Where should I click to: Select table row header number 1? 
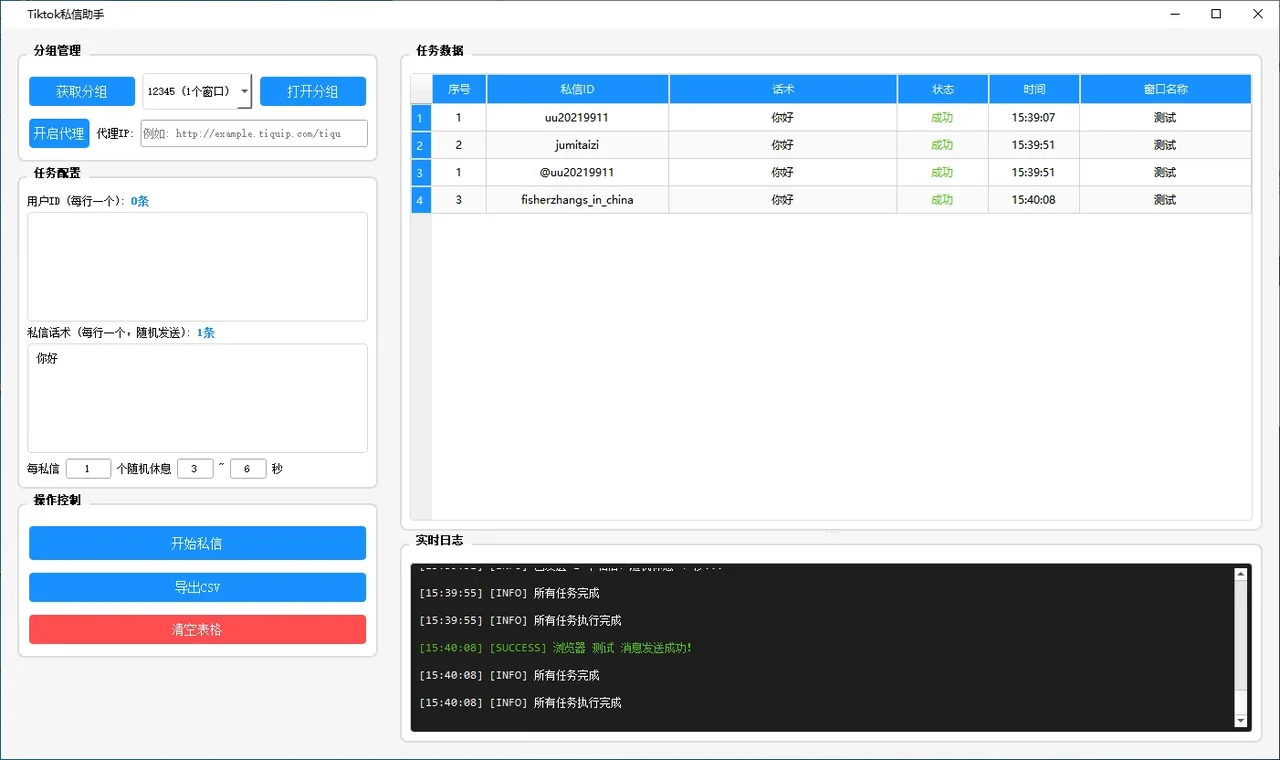421,118
